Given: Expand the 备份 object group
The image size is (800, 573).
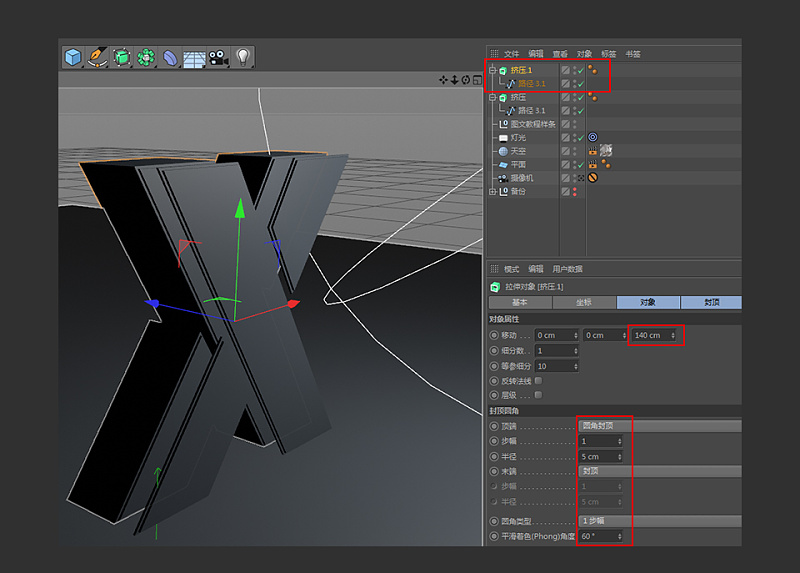Looking at the screenshot, I should [x=492, y=191].
